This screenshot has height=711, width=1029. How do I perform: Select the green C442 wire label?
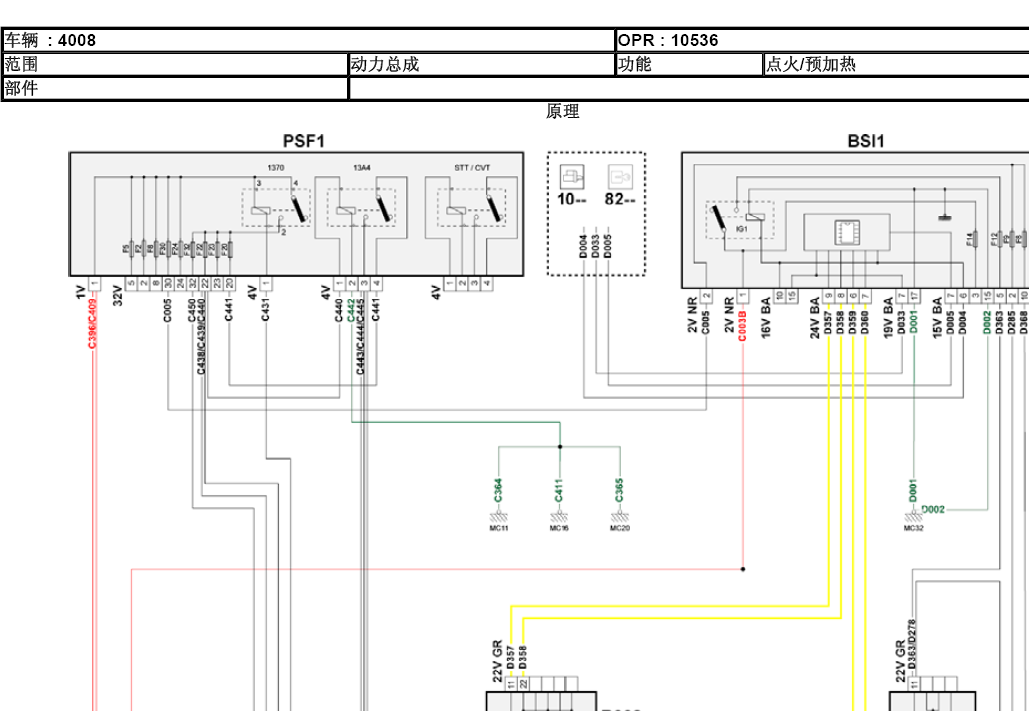(352, 309)
